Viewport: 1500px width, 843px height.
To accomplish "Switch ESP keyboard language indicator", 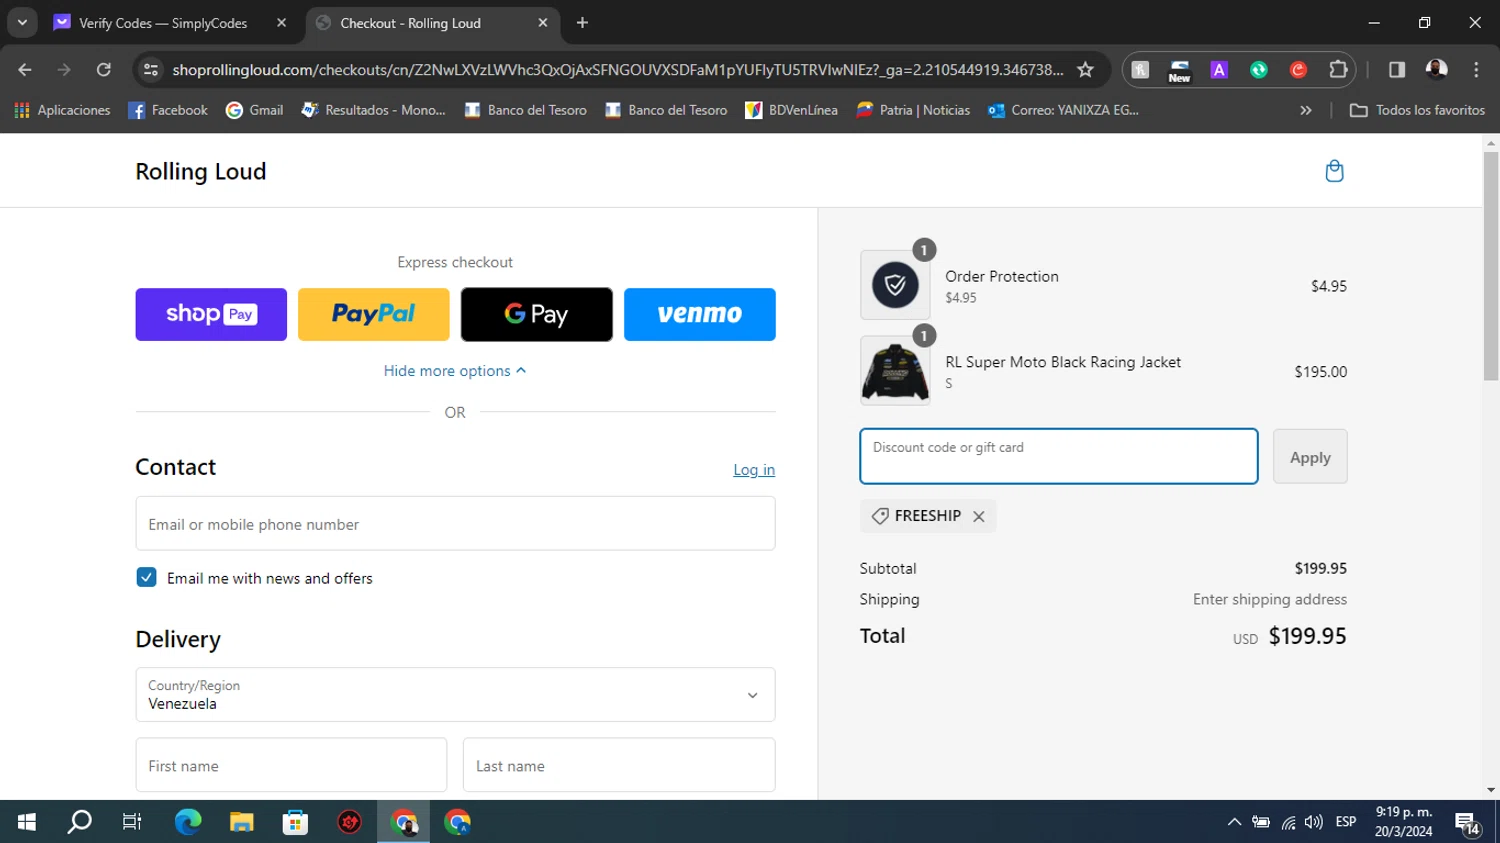I will (1346, 822).
